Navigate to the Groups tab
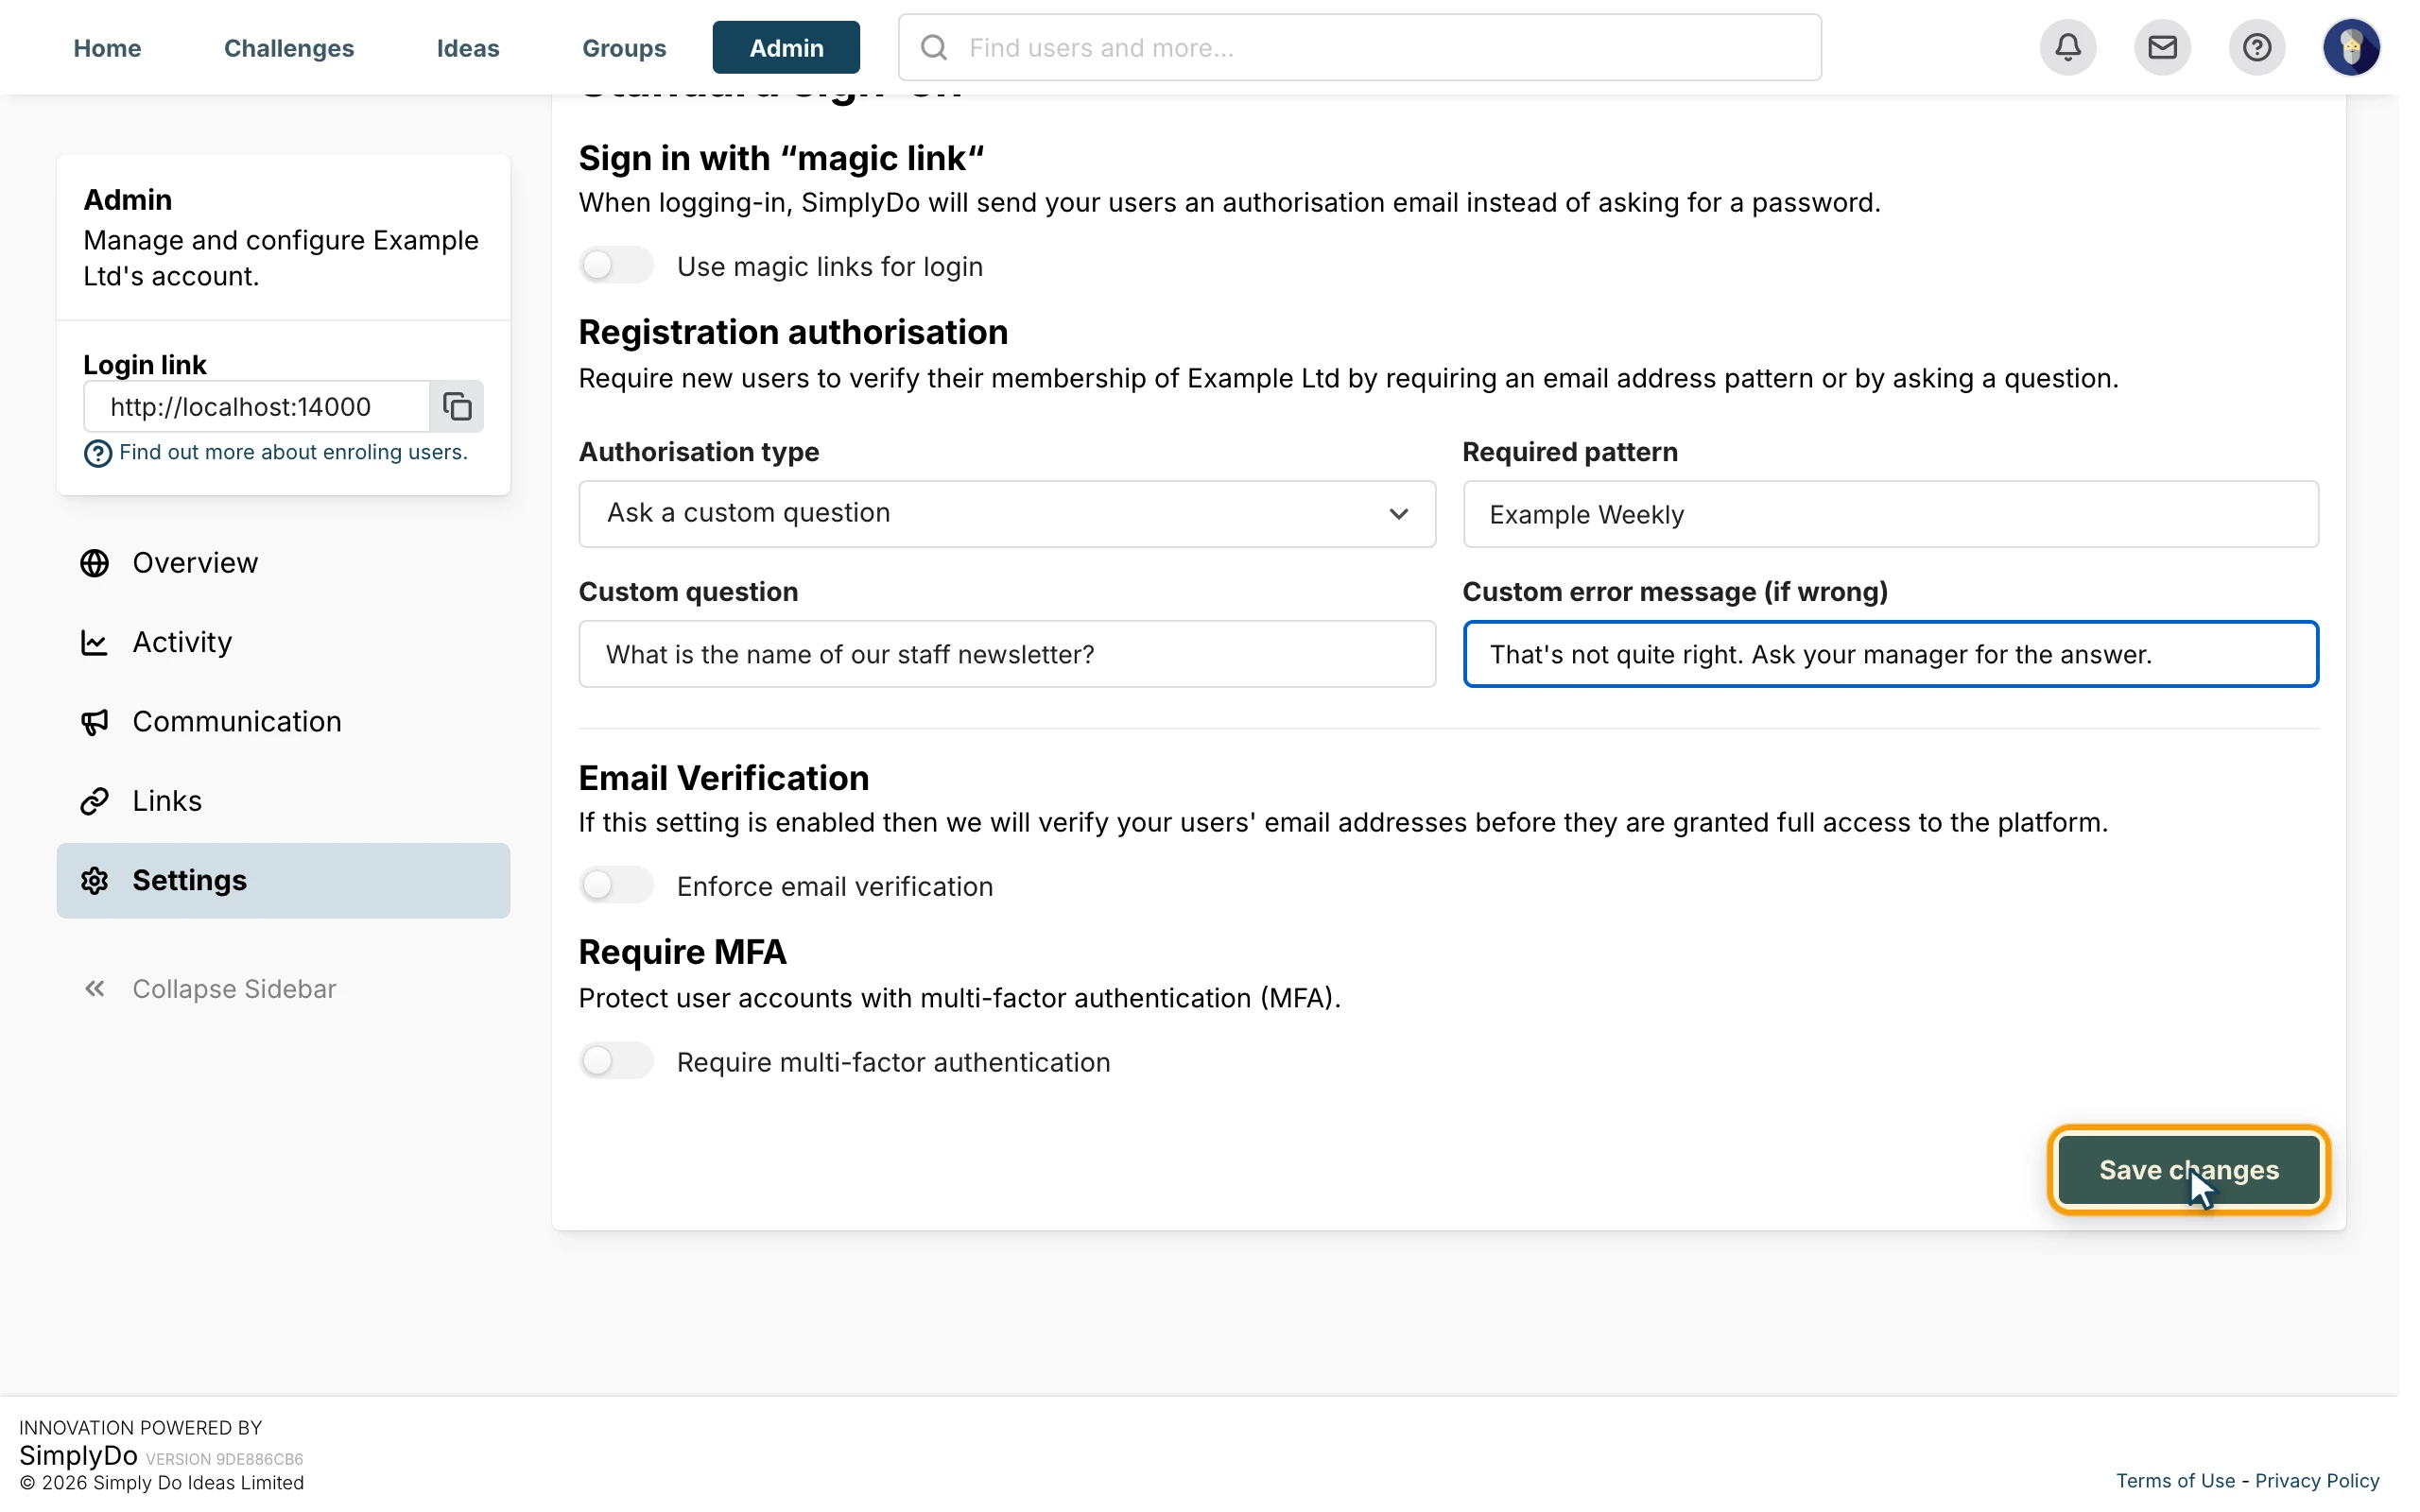The image size is (2420, 1512). click(x=624, y=48)
